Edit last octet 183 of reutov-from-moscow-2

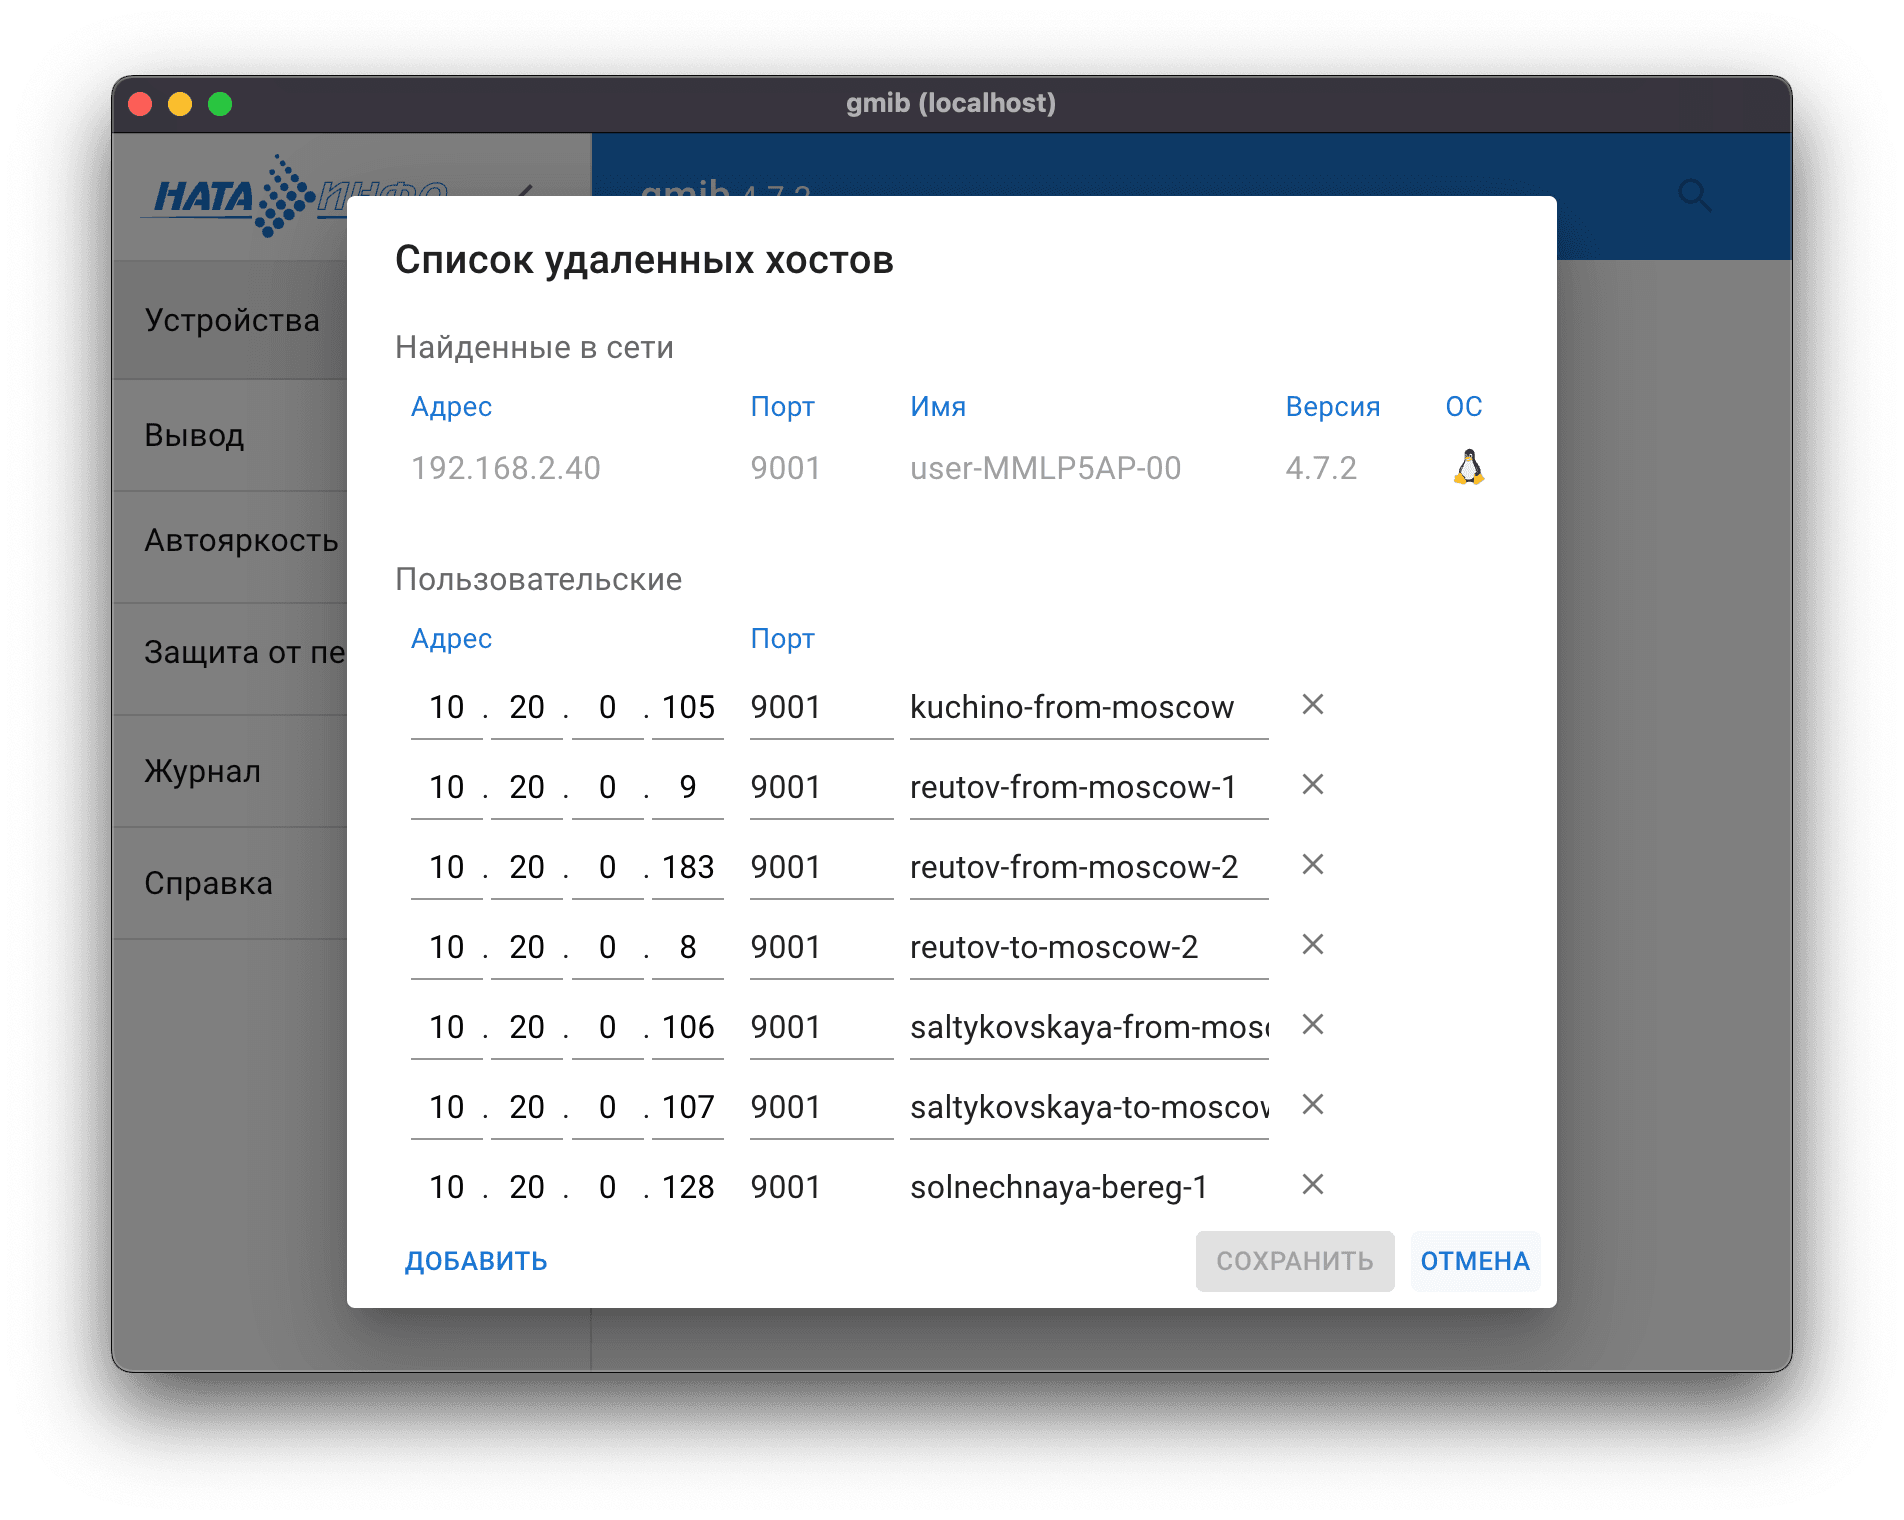(x=688, y=868)
